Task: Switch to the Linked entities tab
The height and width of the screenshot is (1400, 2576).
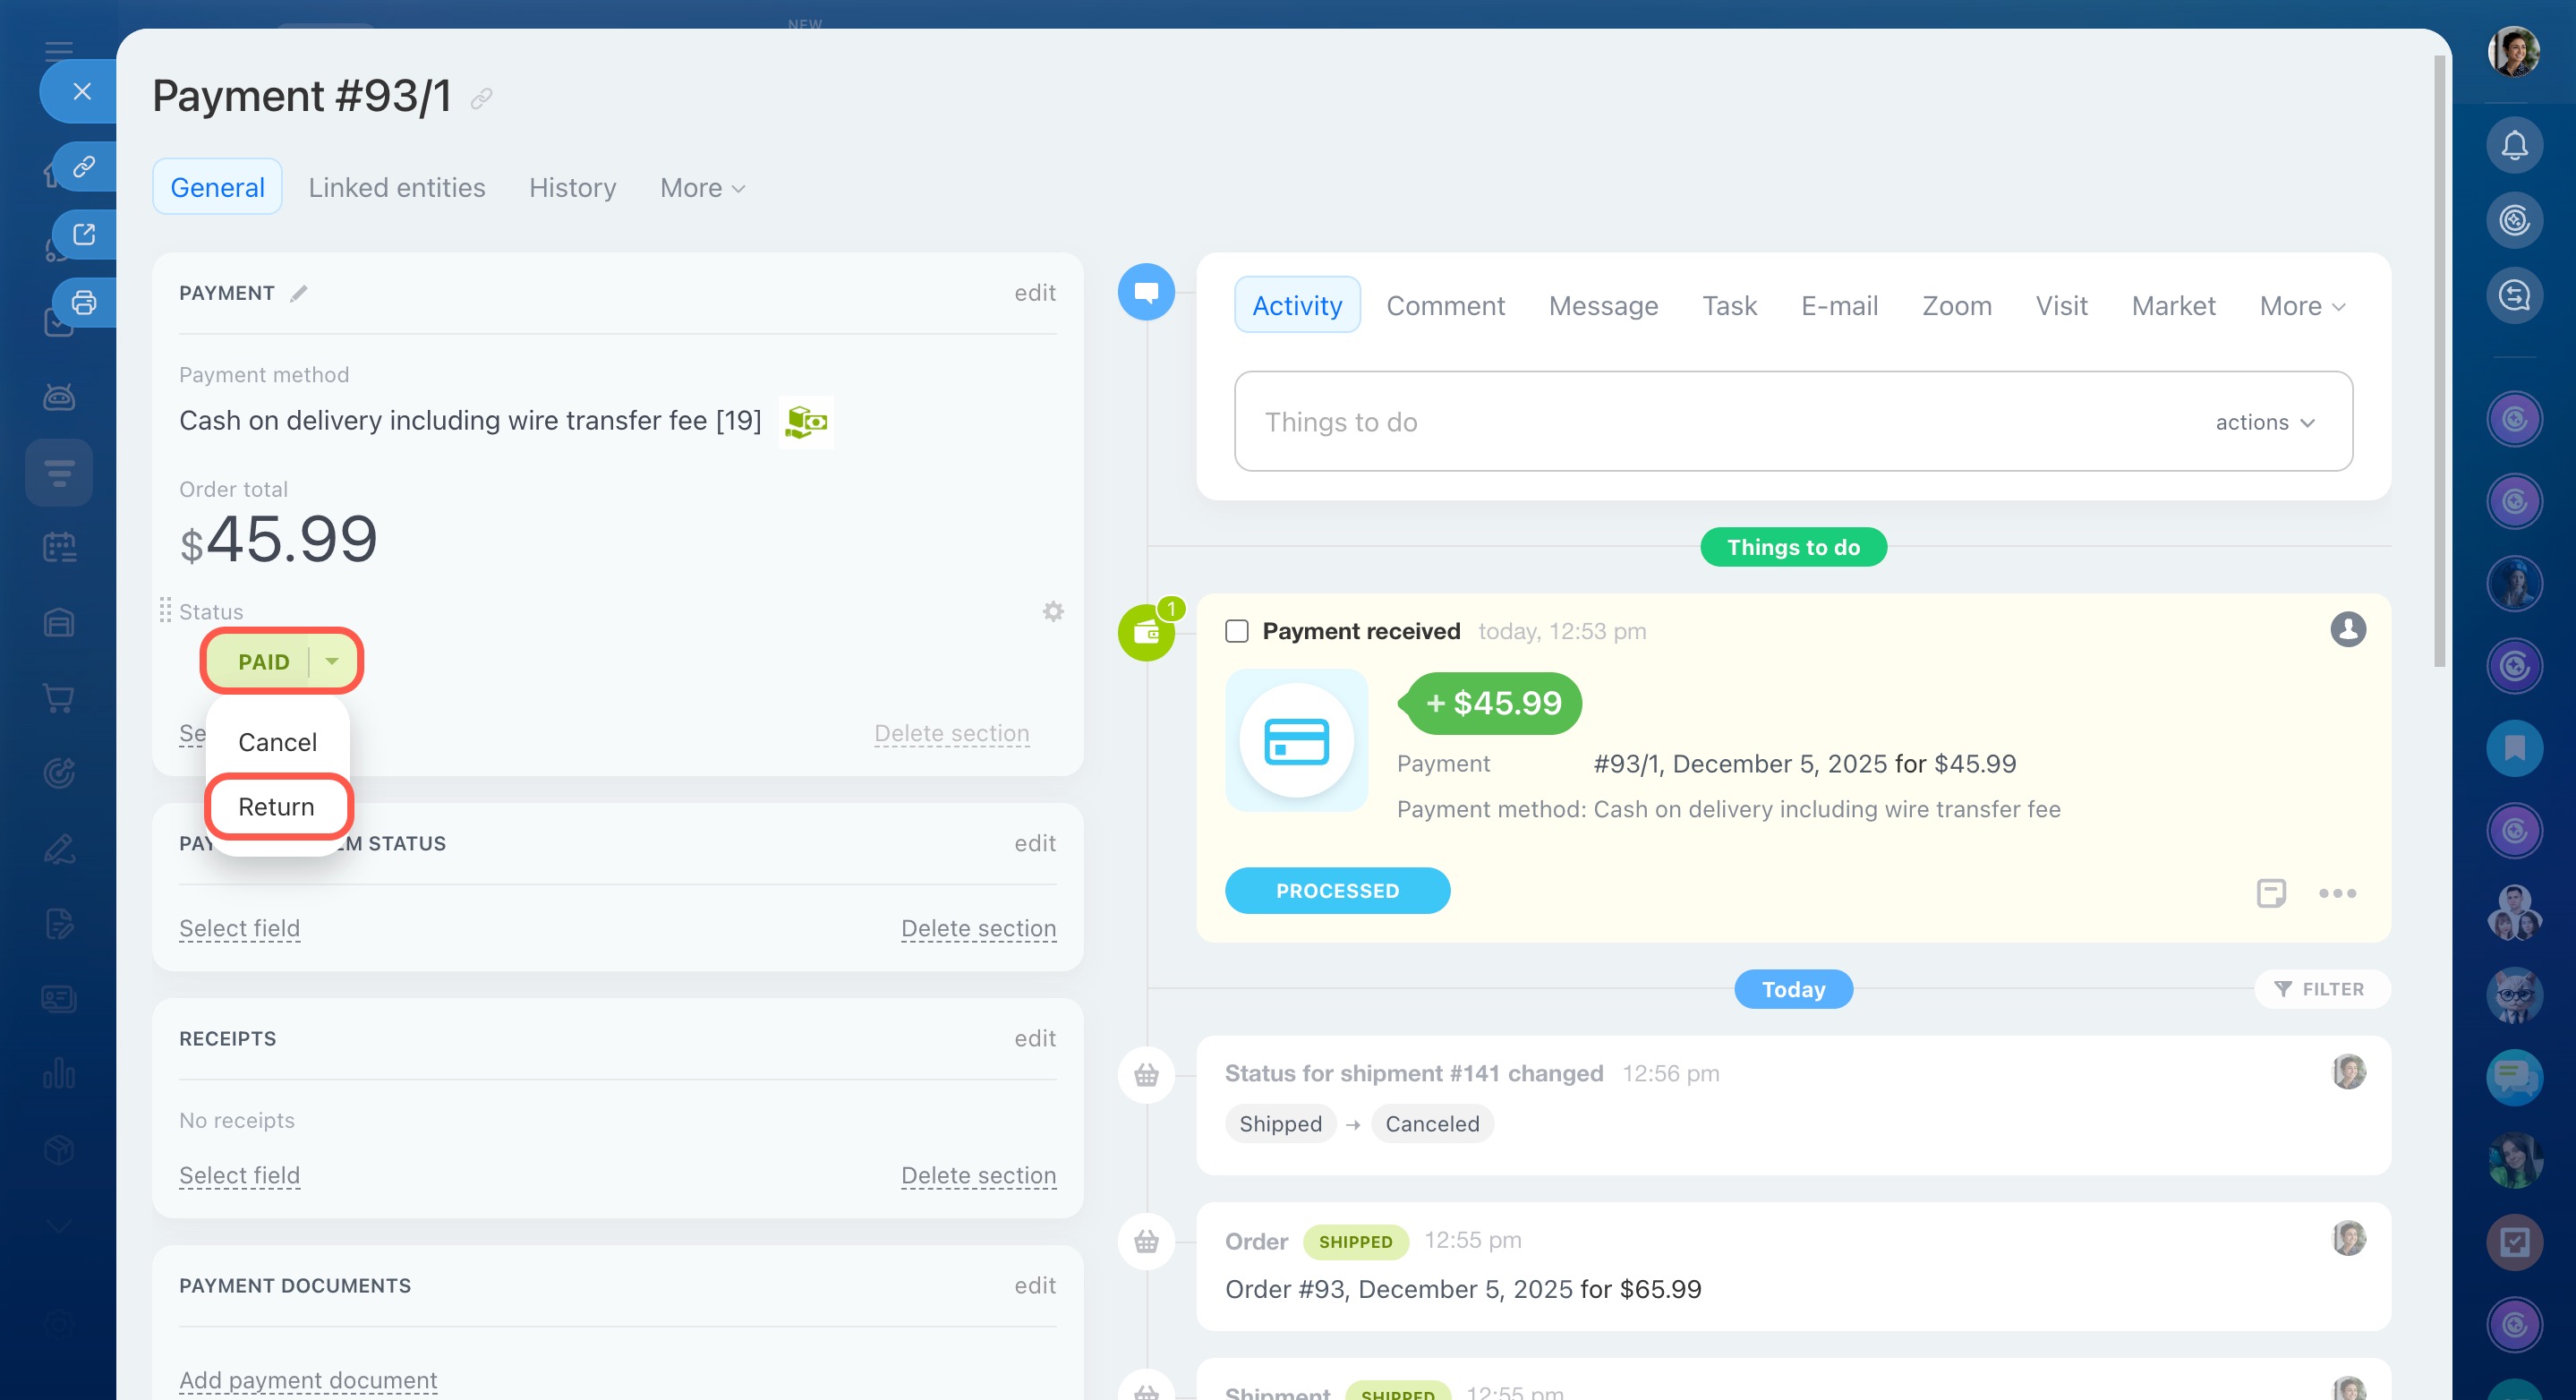Action: coord(396,188)
